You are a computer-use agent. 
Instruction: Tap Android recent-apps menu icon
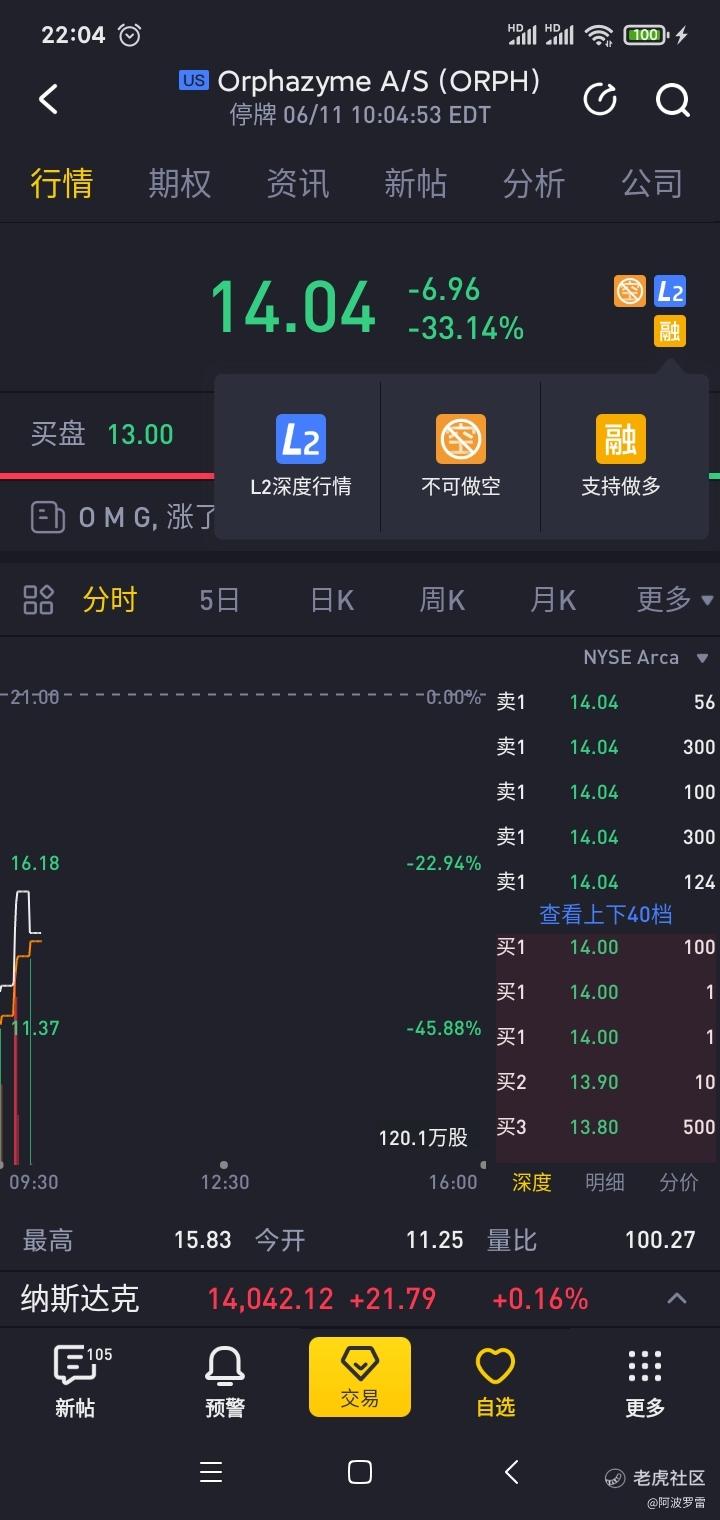210,1472
